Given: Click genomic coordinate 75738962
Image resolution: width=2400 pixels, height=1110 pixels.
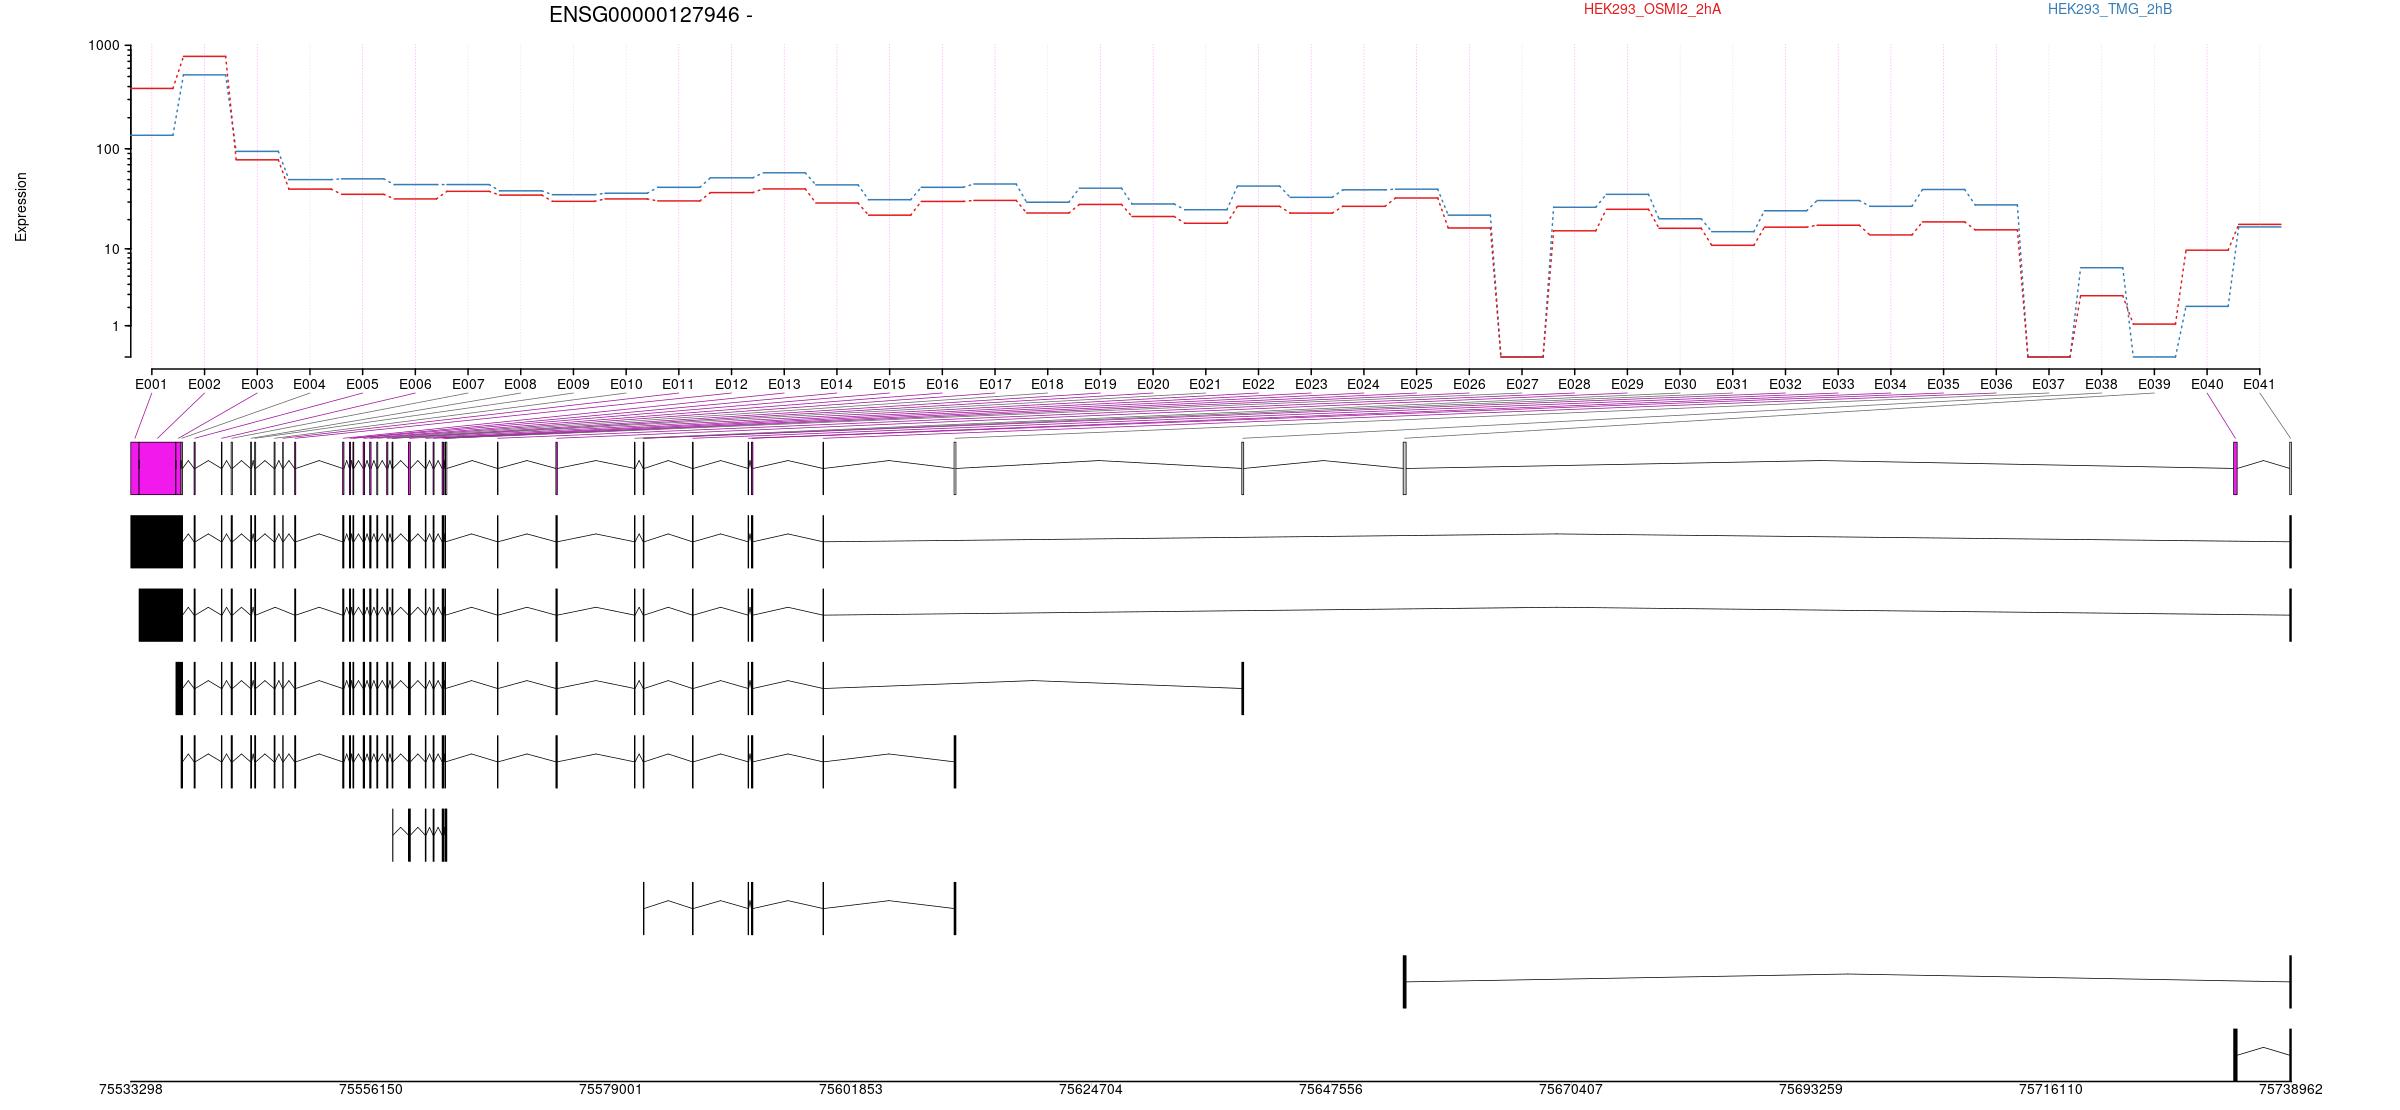Looking at the screenshot, I should [x=2291, y=1089].
